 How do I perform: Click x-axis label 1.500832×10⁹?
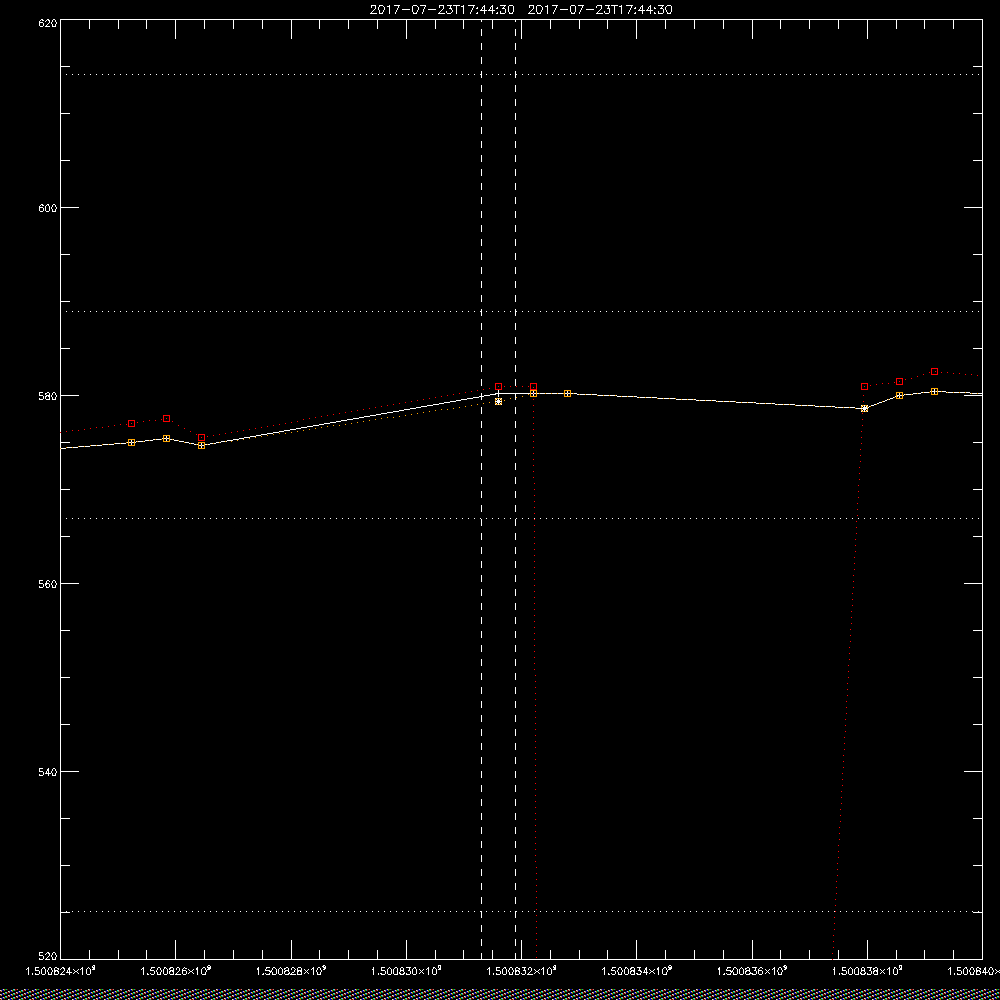pos(522,970)
